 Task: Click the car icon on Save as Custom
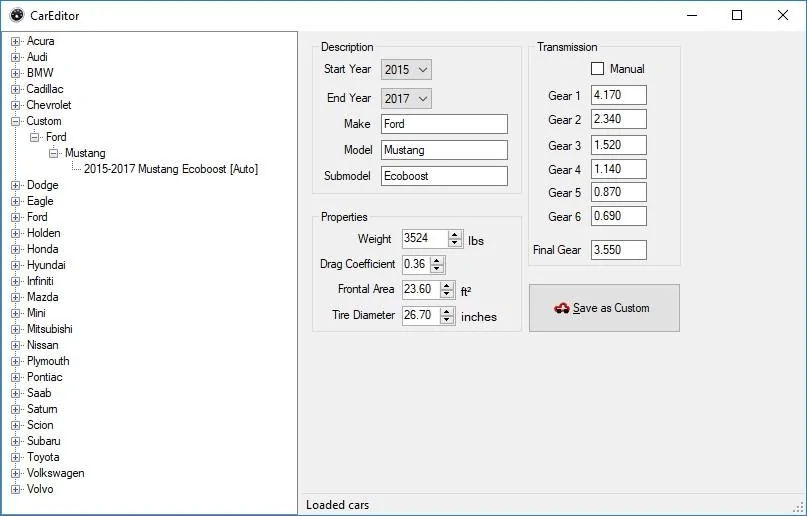pos(562,308)
